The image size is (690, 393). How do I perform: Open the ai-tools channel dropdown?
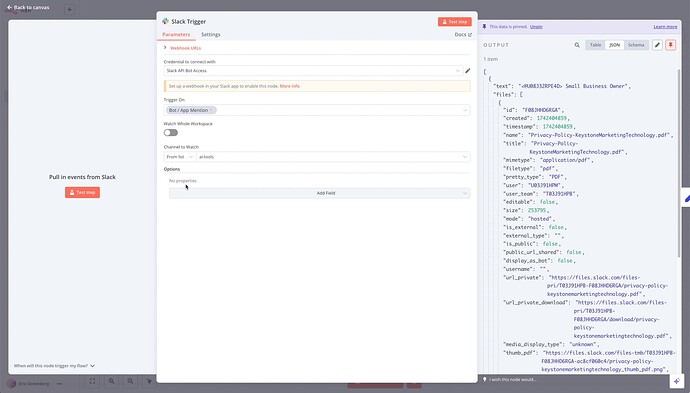(333, 157)
